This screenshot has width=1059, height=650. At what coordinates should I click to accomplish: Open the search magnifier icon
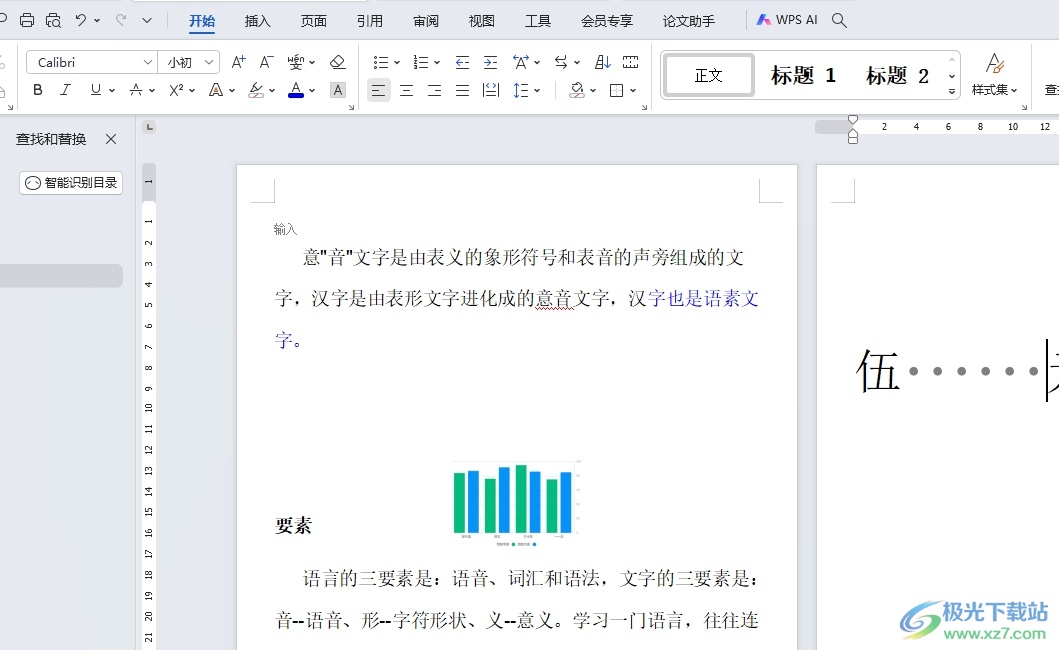pyautogui.click(x=839, y=20)
